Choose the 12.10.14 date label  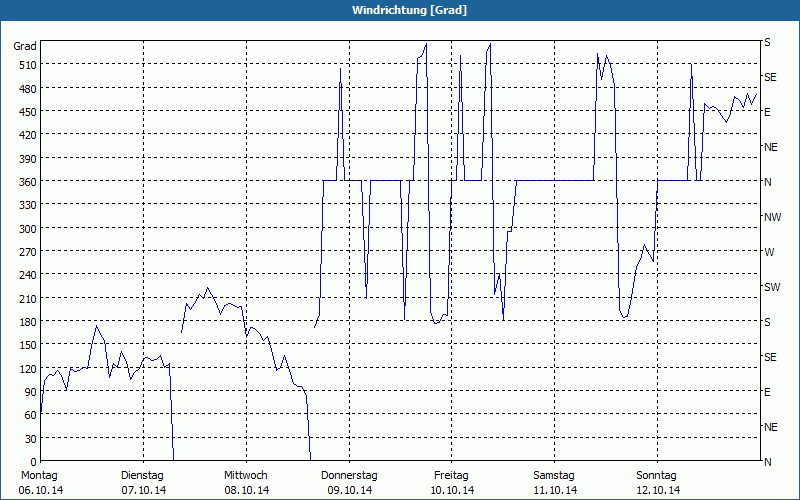pyautogui.click(x=658, y=490)
